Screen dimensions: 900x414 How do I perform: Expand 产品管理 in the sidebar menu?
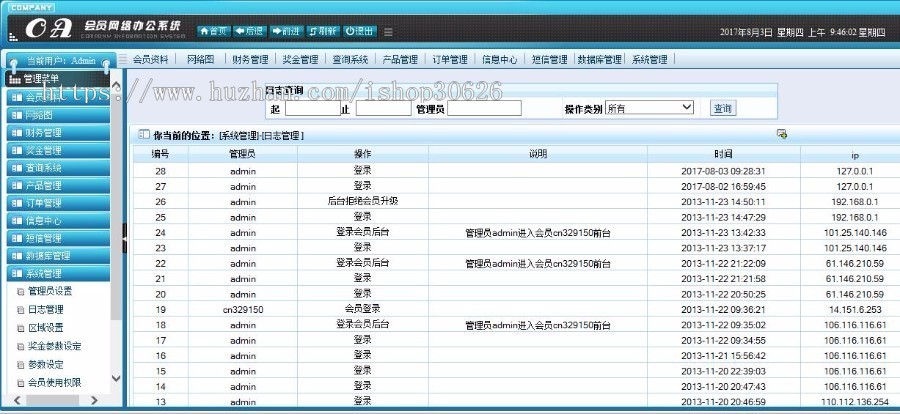coord(58,185)
